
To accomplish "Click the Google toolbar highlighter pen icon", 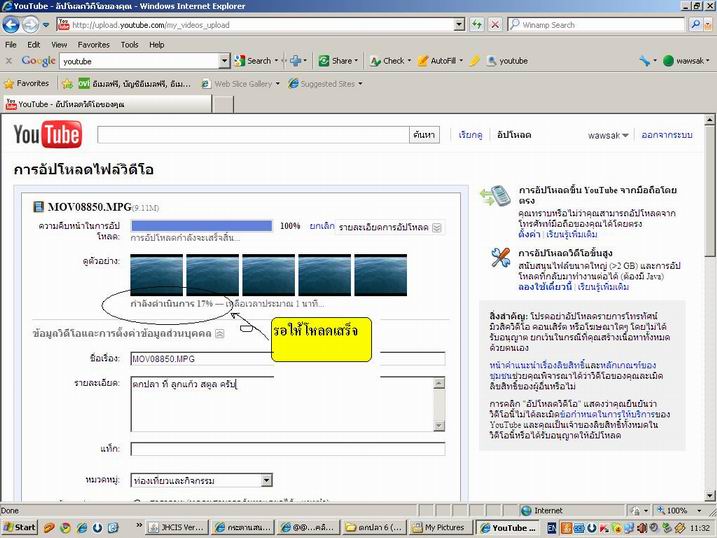I will coord(475,61).
